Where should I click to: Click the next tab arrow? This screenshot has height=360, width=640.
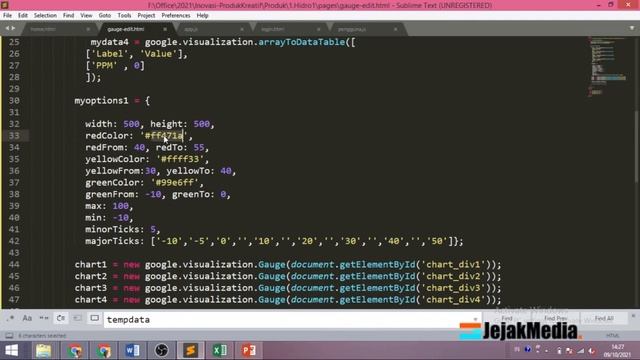13,28
